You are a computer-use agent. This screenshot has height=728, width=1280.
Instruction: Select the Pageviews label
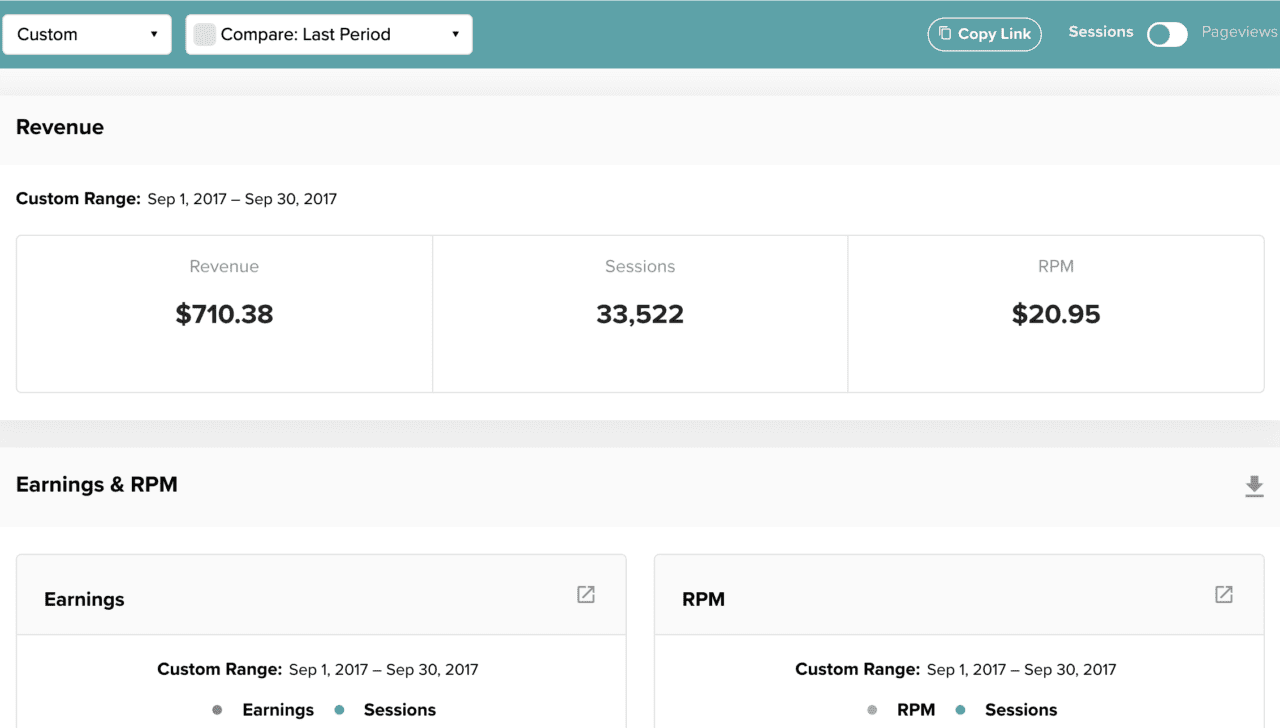pyautogui.click(x=1239, y=32)
